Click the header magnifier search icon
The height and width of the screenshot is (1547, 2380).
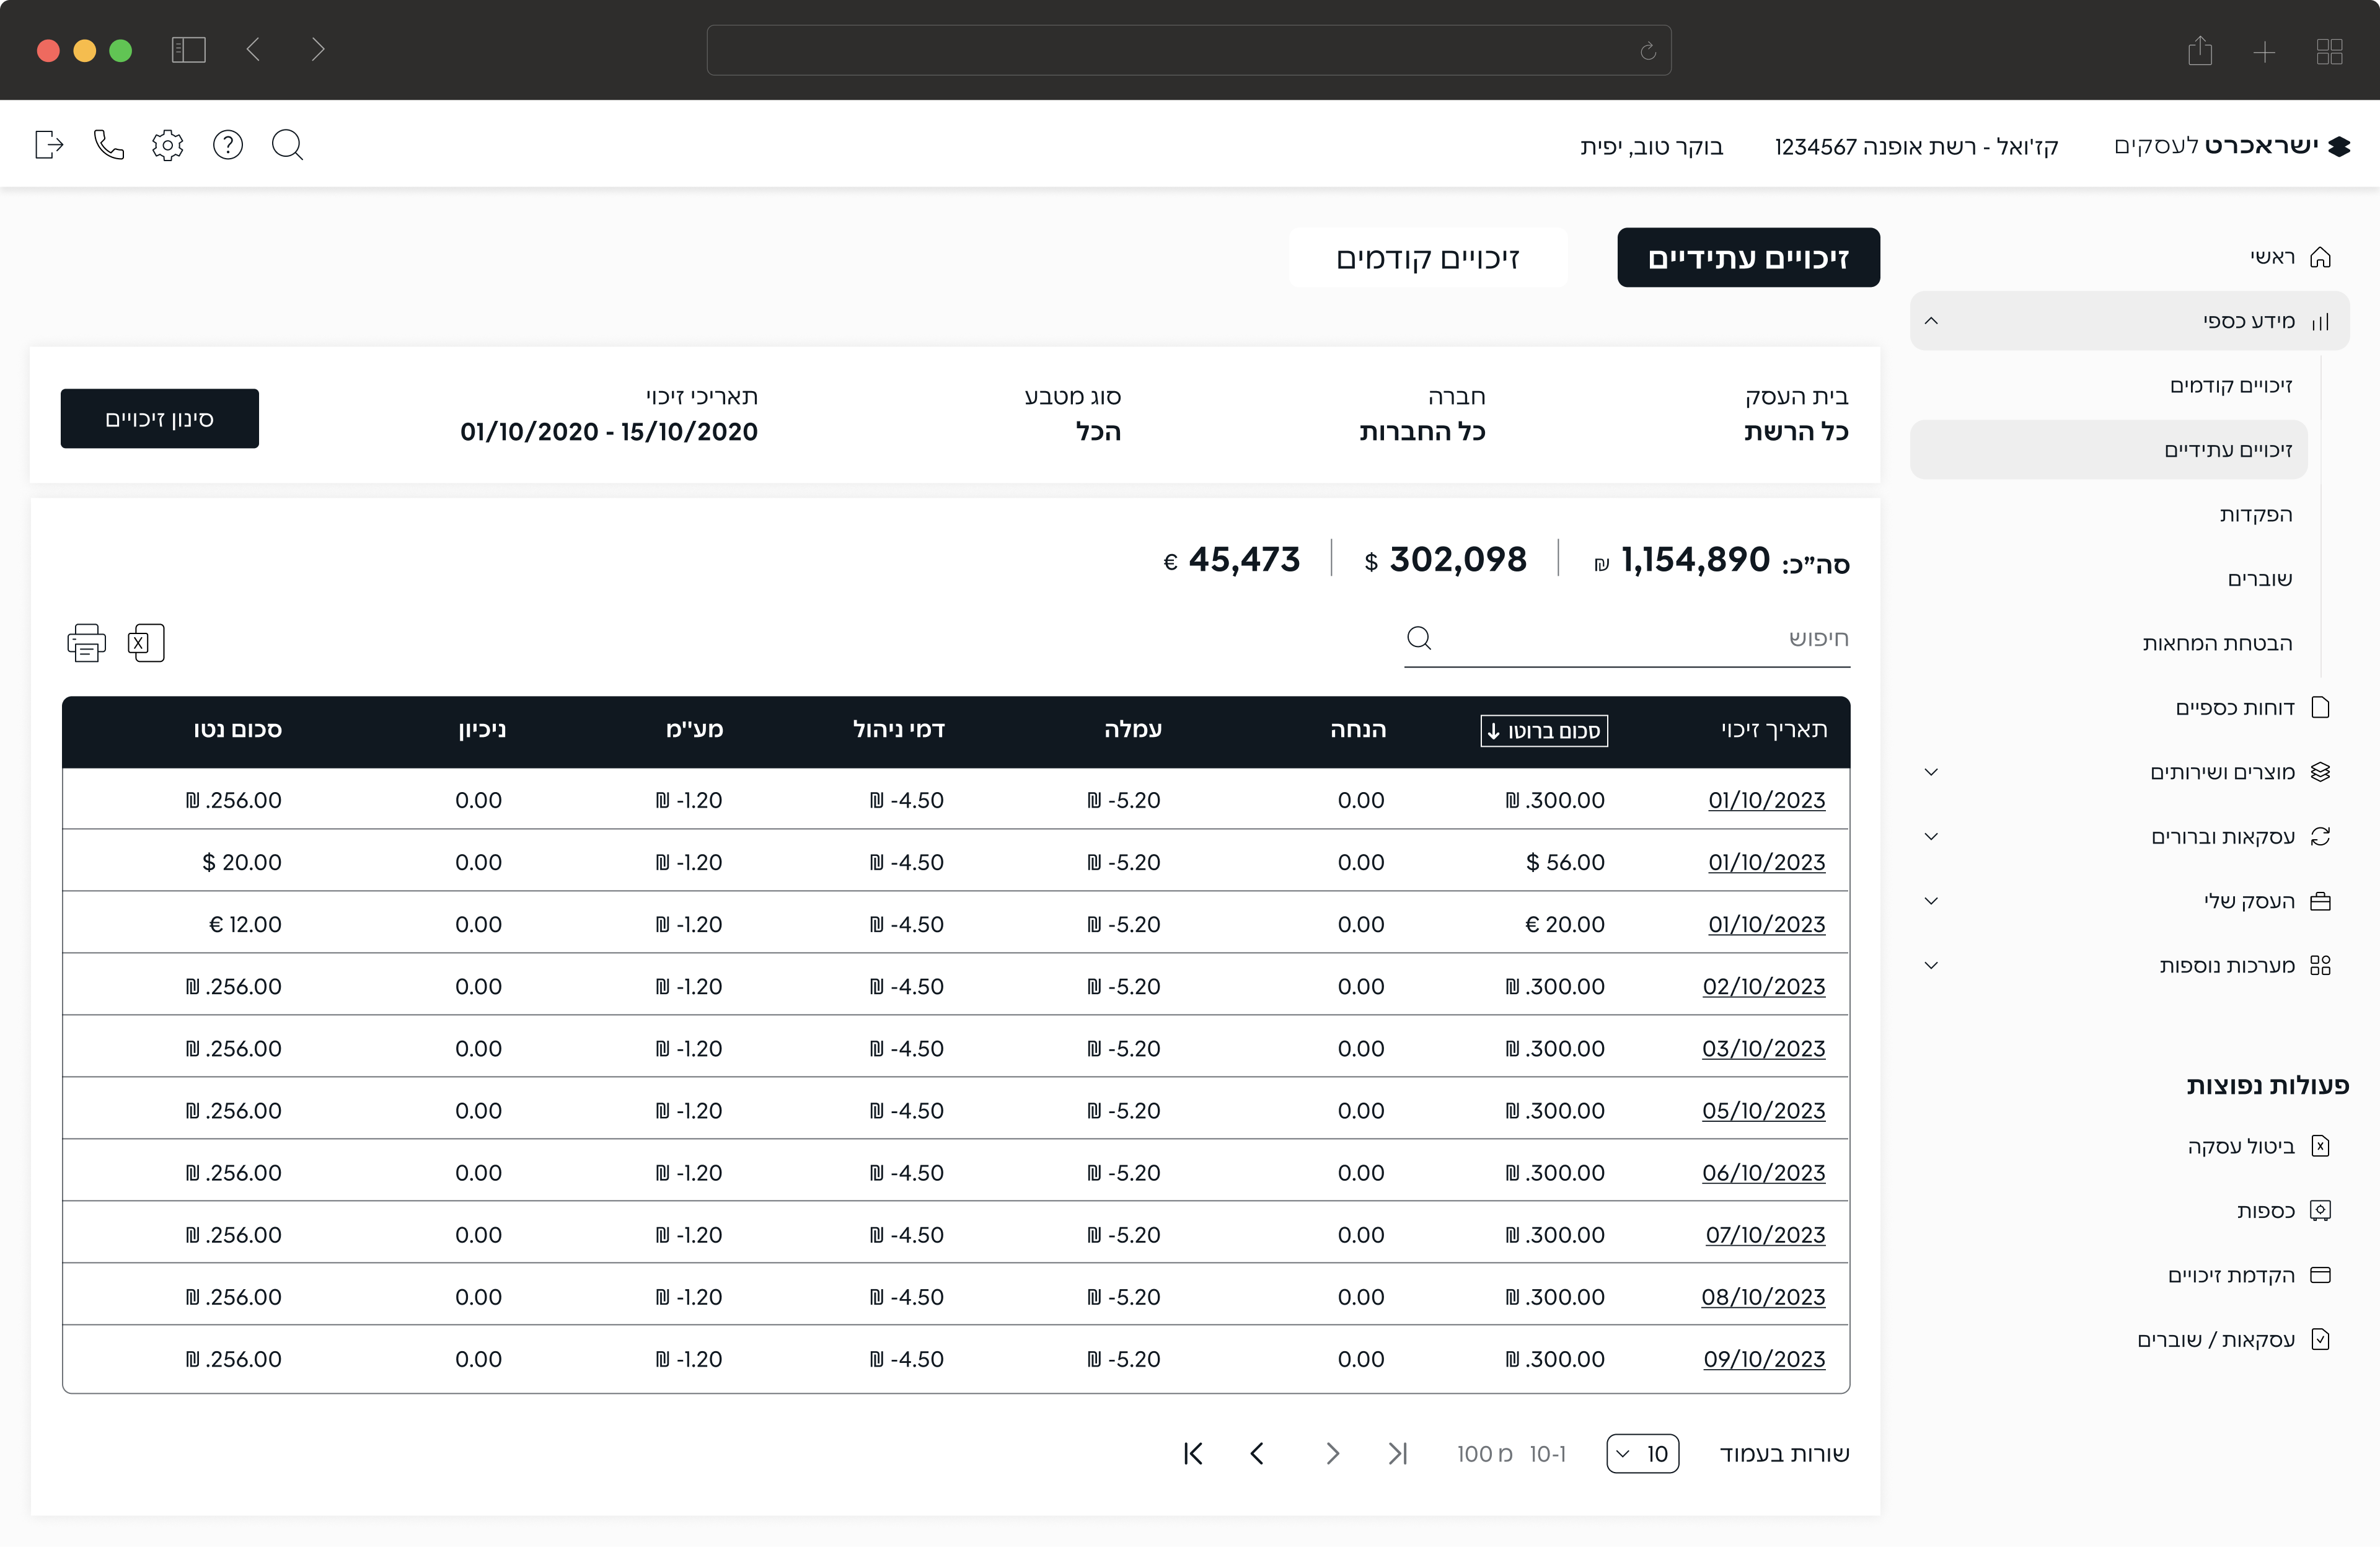287,145
